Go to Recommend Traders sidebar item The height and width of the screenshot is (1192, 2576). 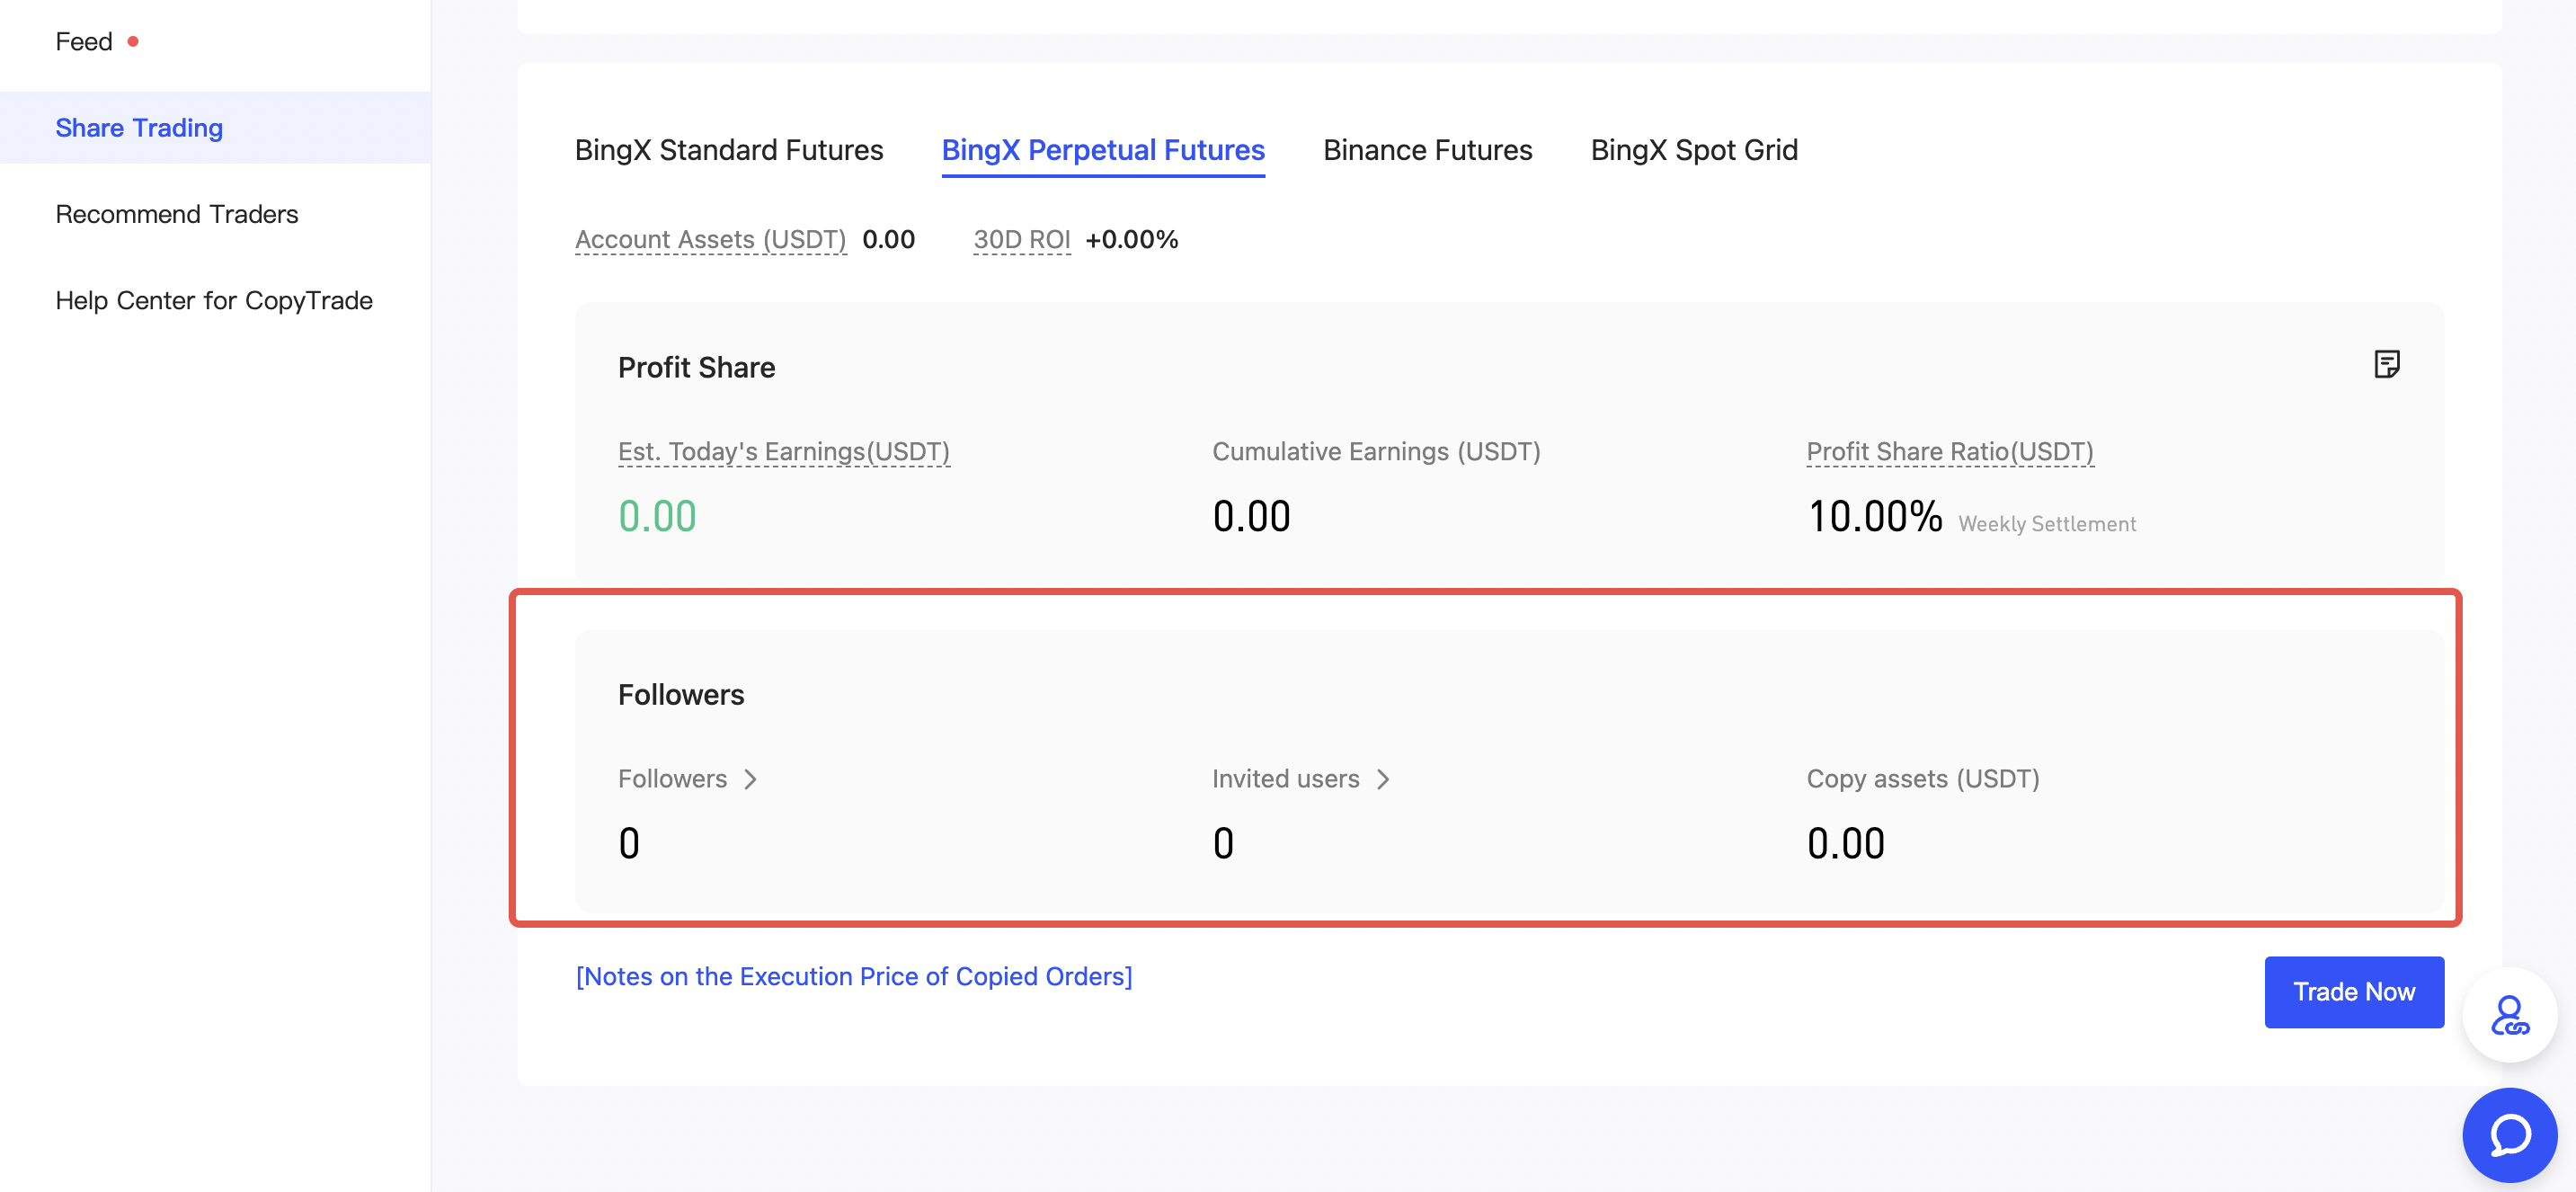click(x=177, y=214)
